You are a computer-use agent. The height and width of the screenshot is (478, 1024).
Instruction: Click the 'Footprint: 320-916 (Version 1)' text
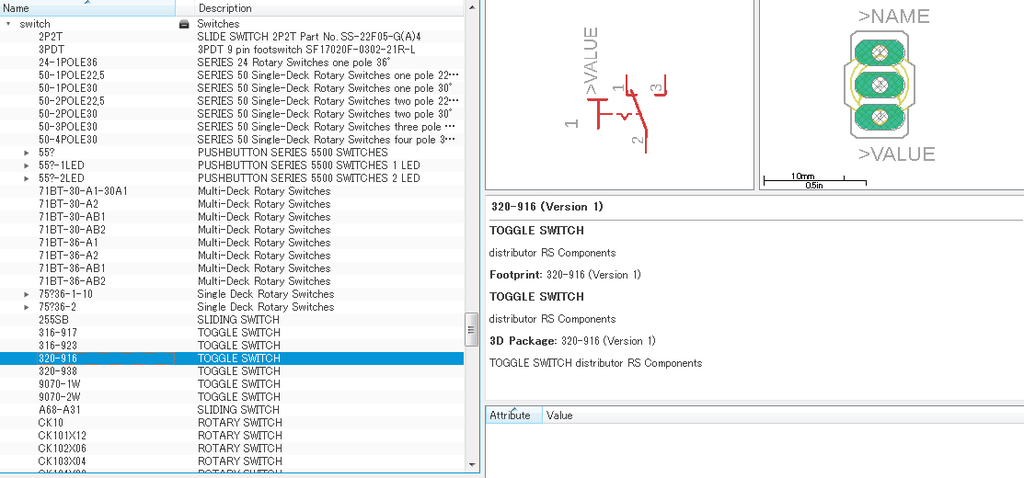coord(566,275)
